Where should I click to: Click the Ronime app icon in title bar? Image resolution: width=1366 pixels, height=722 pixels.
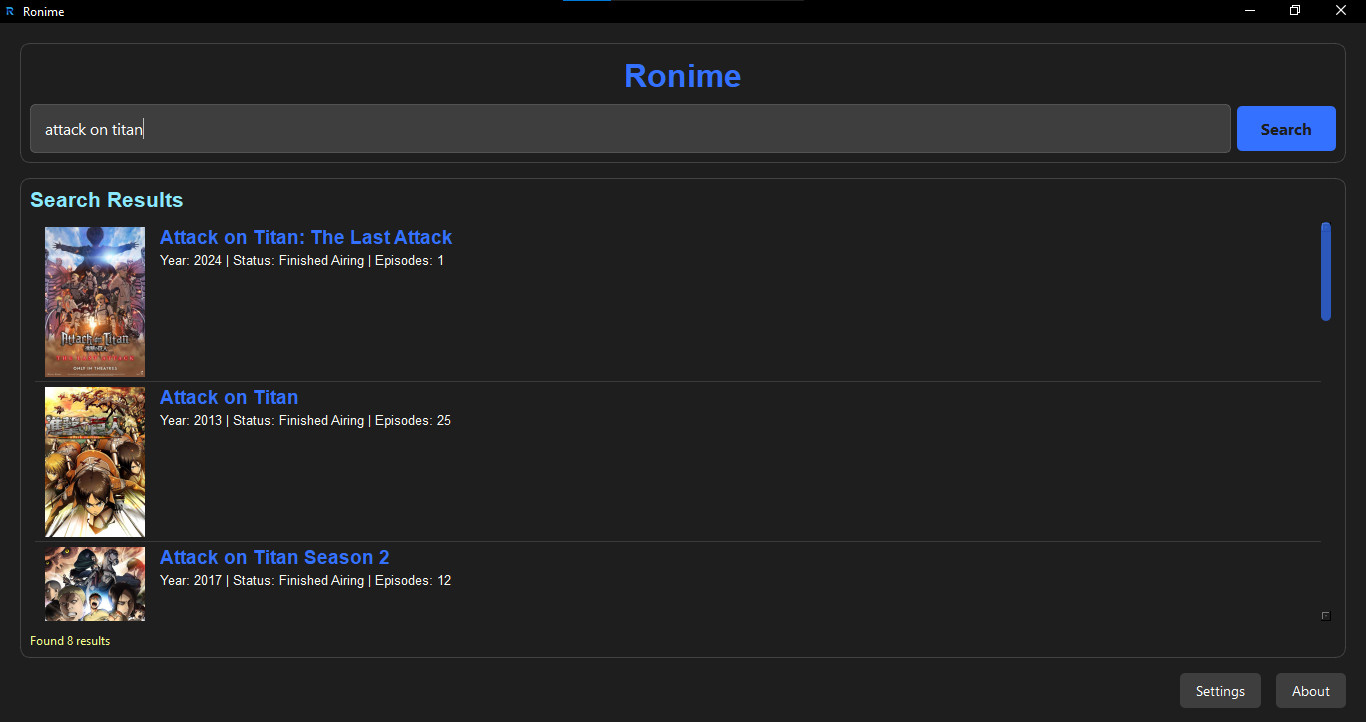tap(10, 11)
